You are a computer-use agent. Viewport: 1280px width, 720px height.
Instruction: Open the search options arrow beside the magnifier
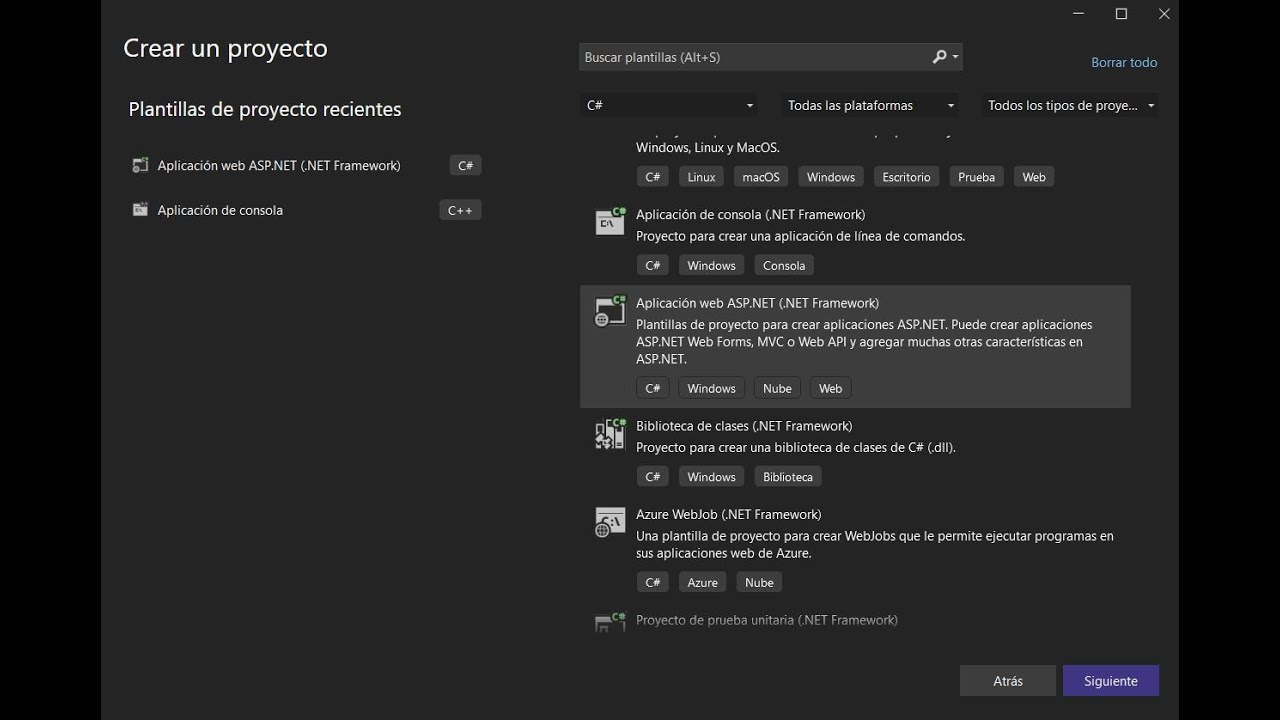(x=956, y=57)
